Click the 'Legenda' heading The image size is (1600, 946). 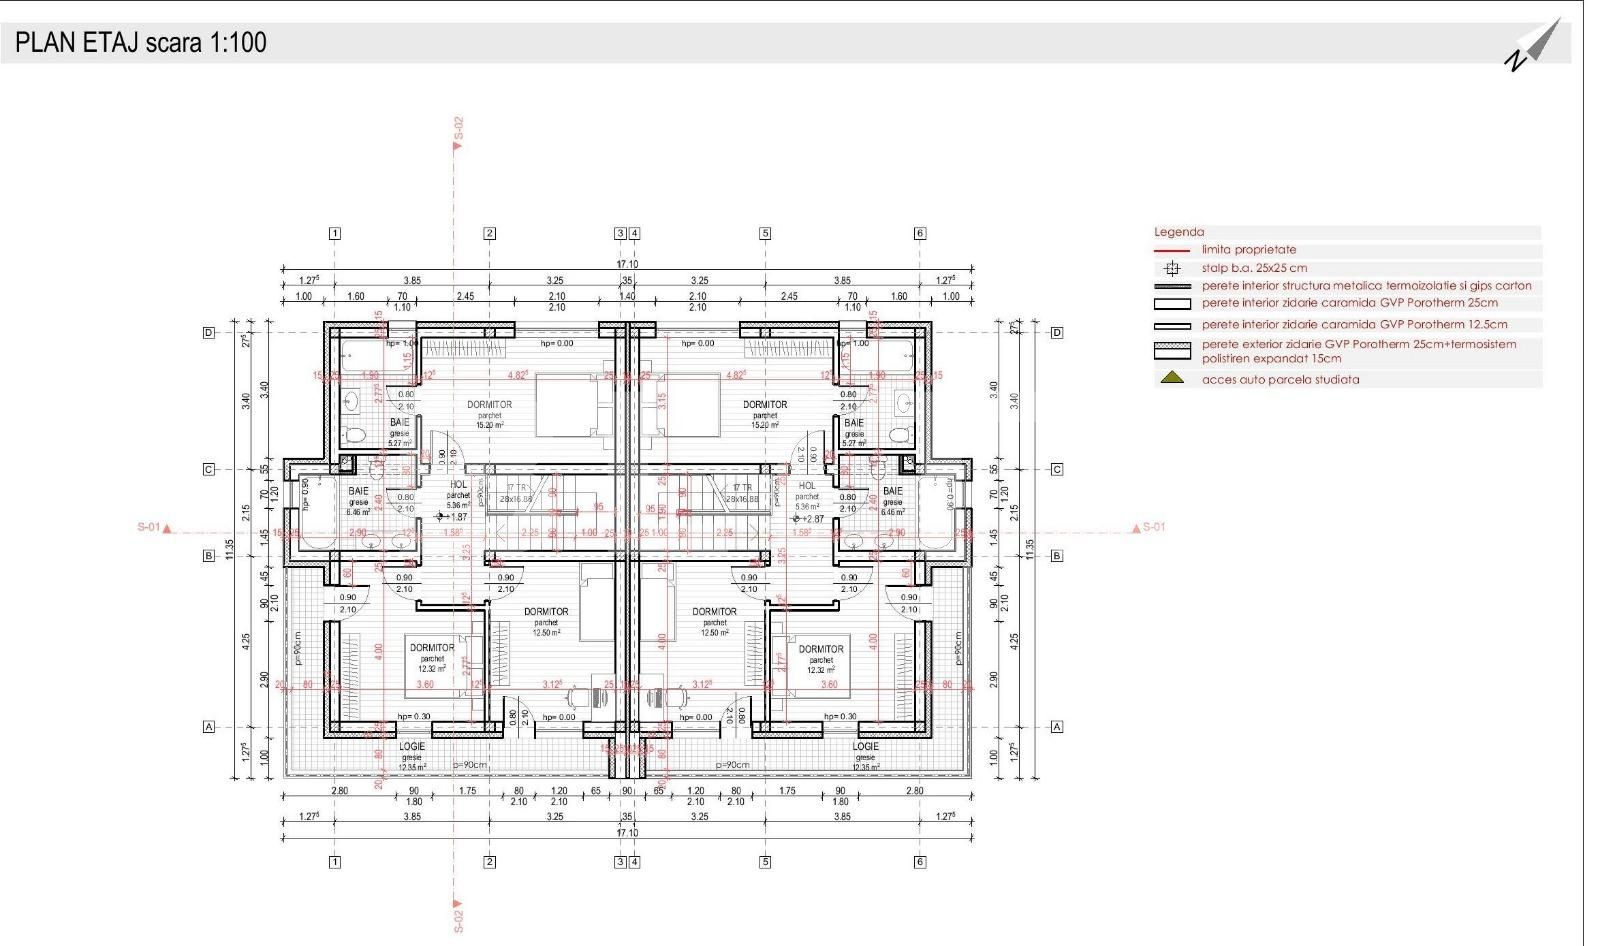pyautogui.click(x=1179, y=232)
